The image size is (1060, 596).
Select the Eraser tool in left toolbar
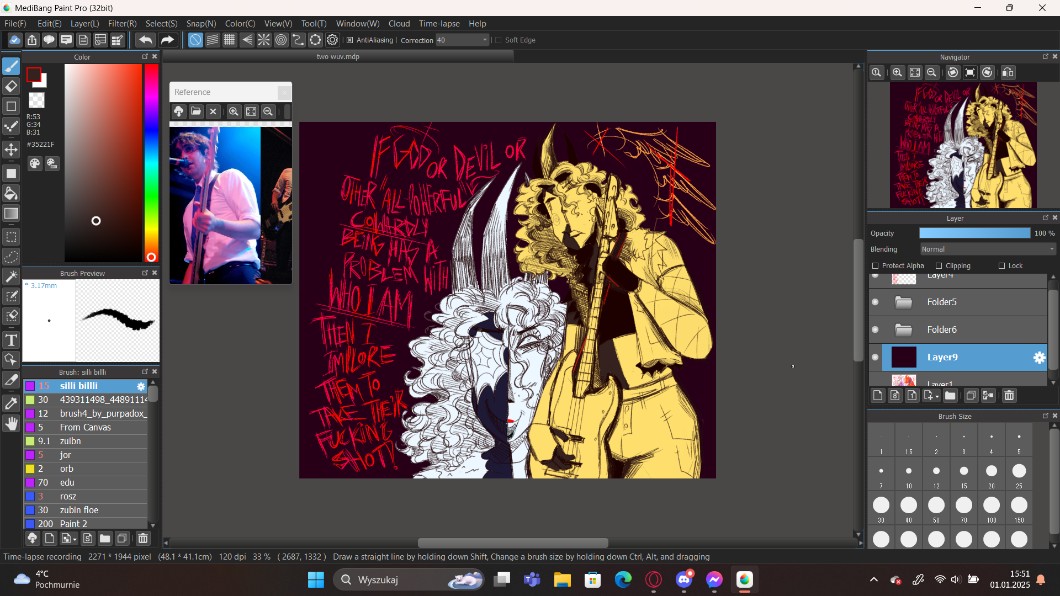[x=11, y=86]
